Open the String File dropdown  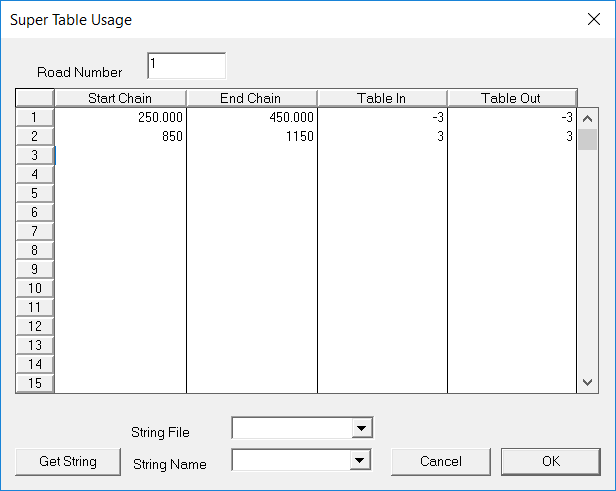click(x=362, y=428)
